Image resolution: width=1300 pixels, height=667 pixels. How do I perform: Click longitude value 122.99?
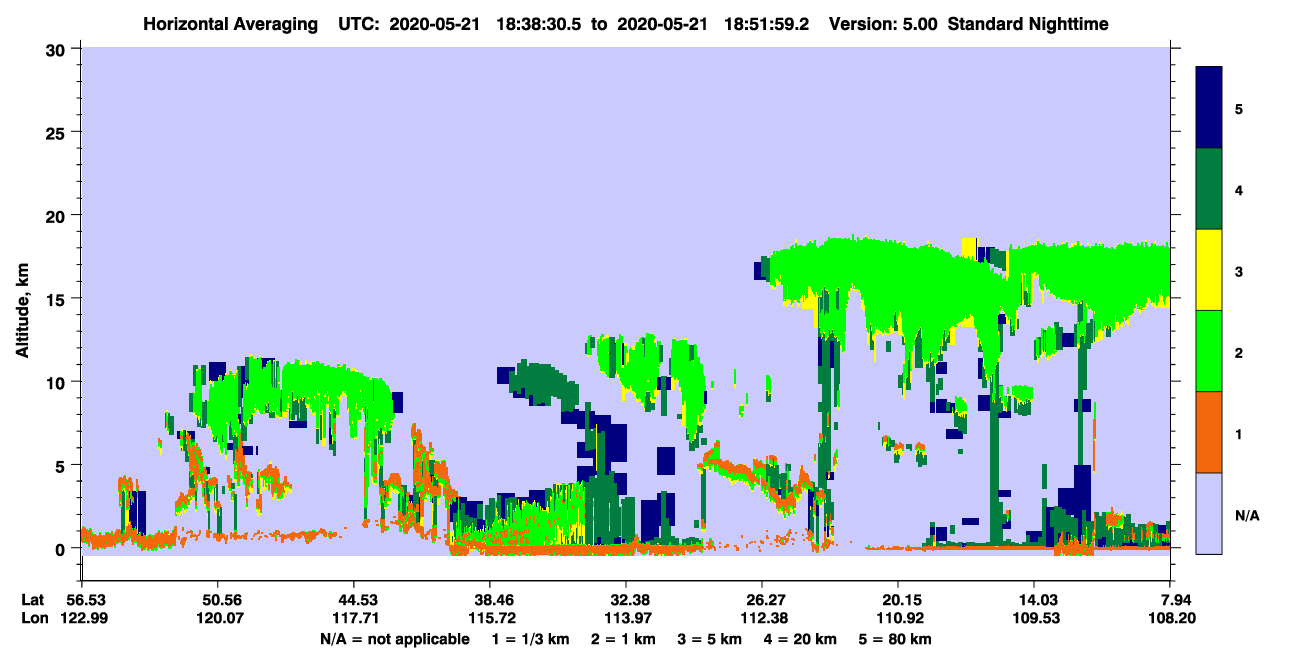(x=82, y=617)
